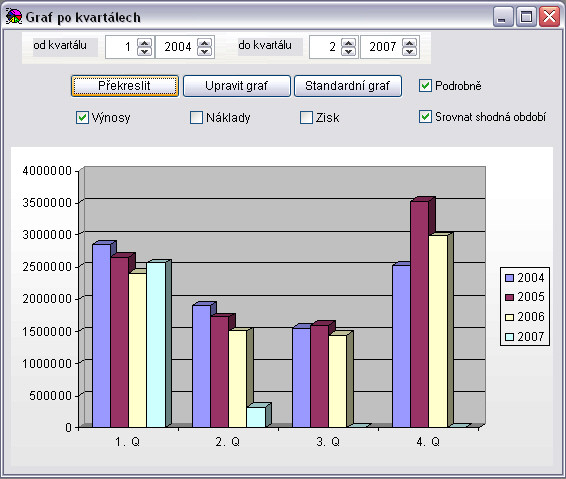Increase the ending quarter number
566x479 pixels.
click(x=348, y=43)
